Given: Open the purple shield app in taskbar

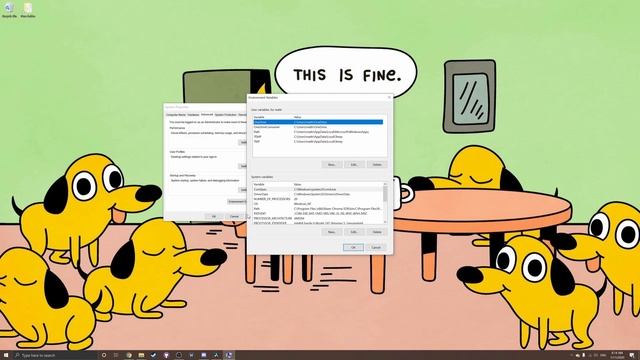Looking at the screenshot, I should (166, 355).
